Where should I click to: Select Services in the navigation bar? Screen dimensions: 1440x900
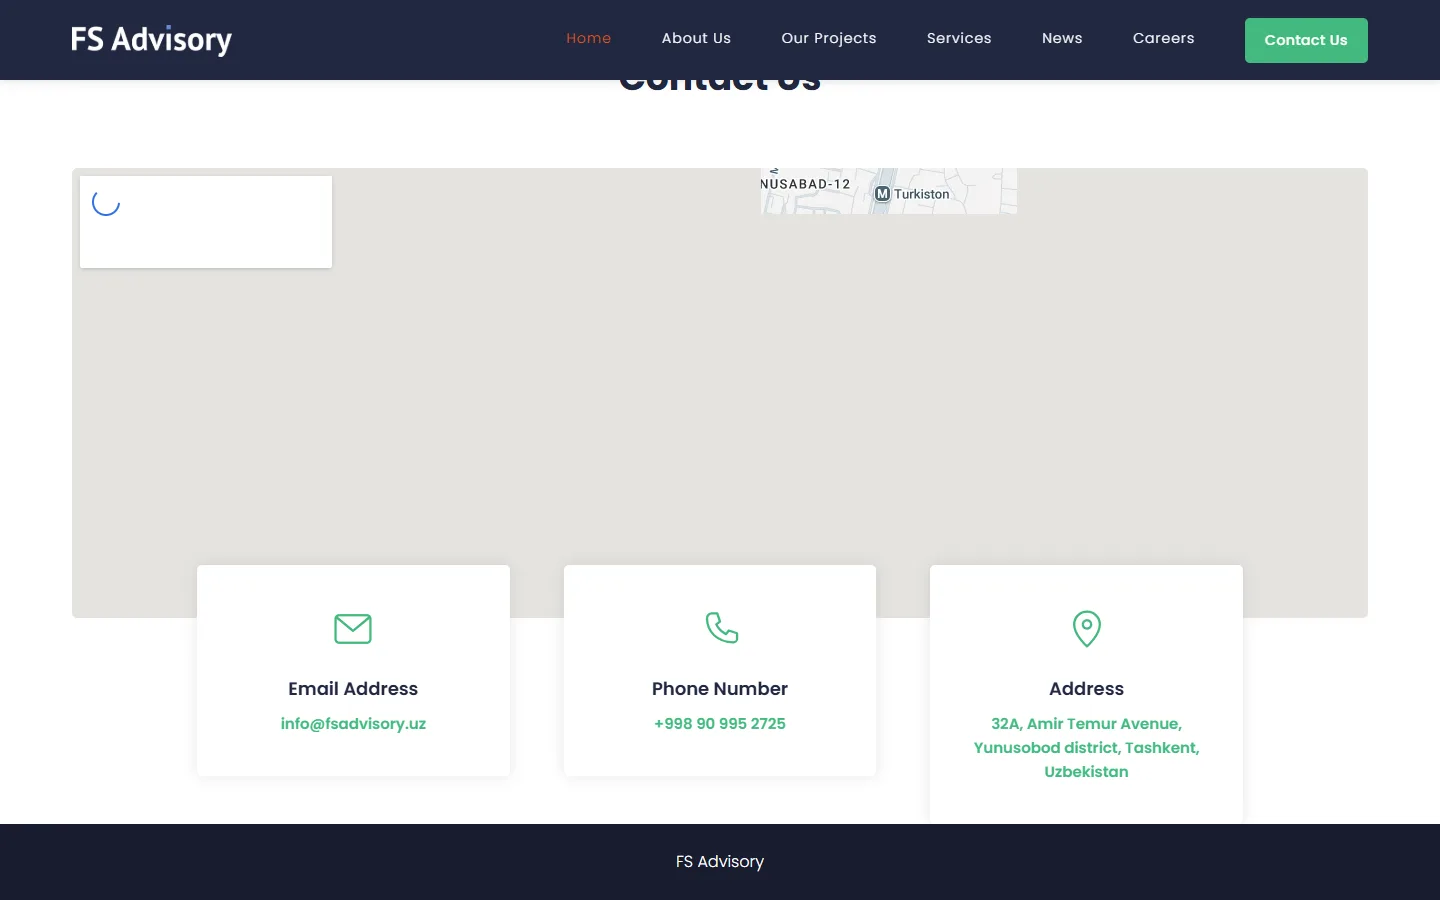pos(959,38)
